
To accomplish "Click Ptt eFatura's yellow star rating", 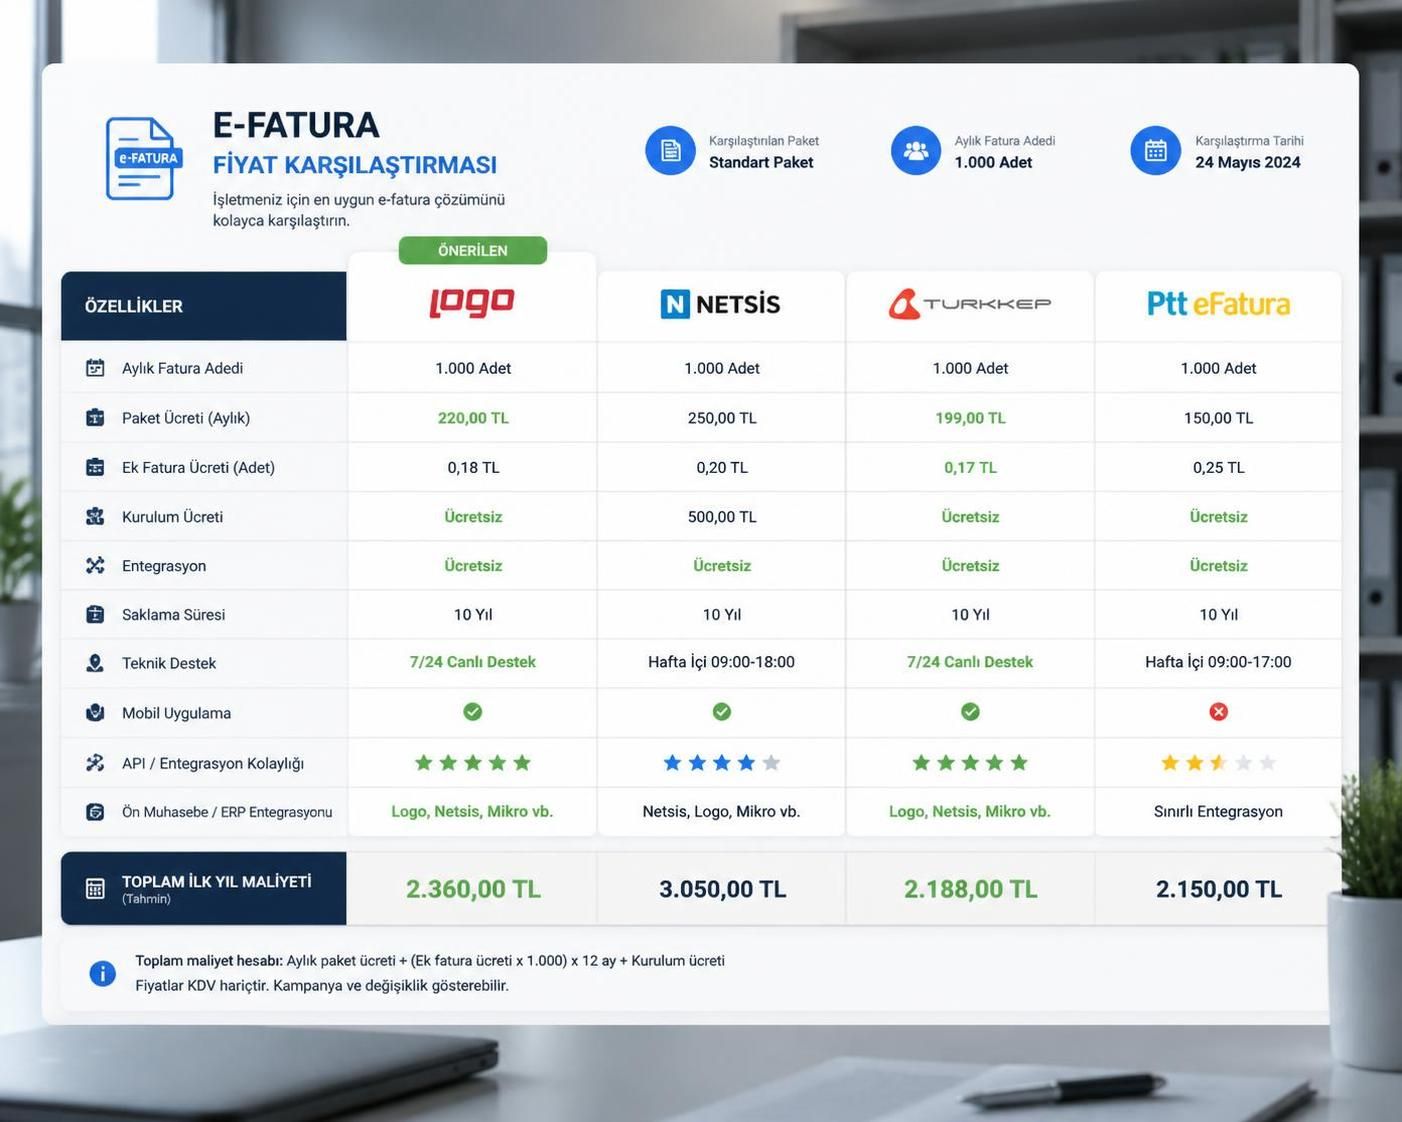I will (x=1218, y=763).
